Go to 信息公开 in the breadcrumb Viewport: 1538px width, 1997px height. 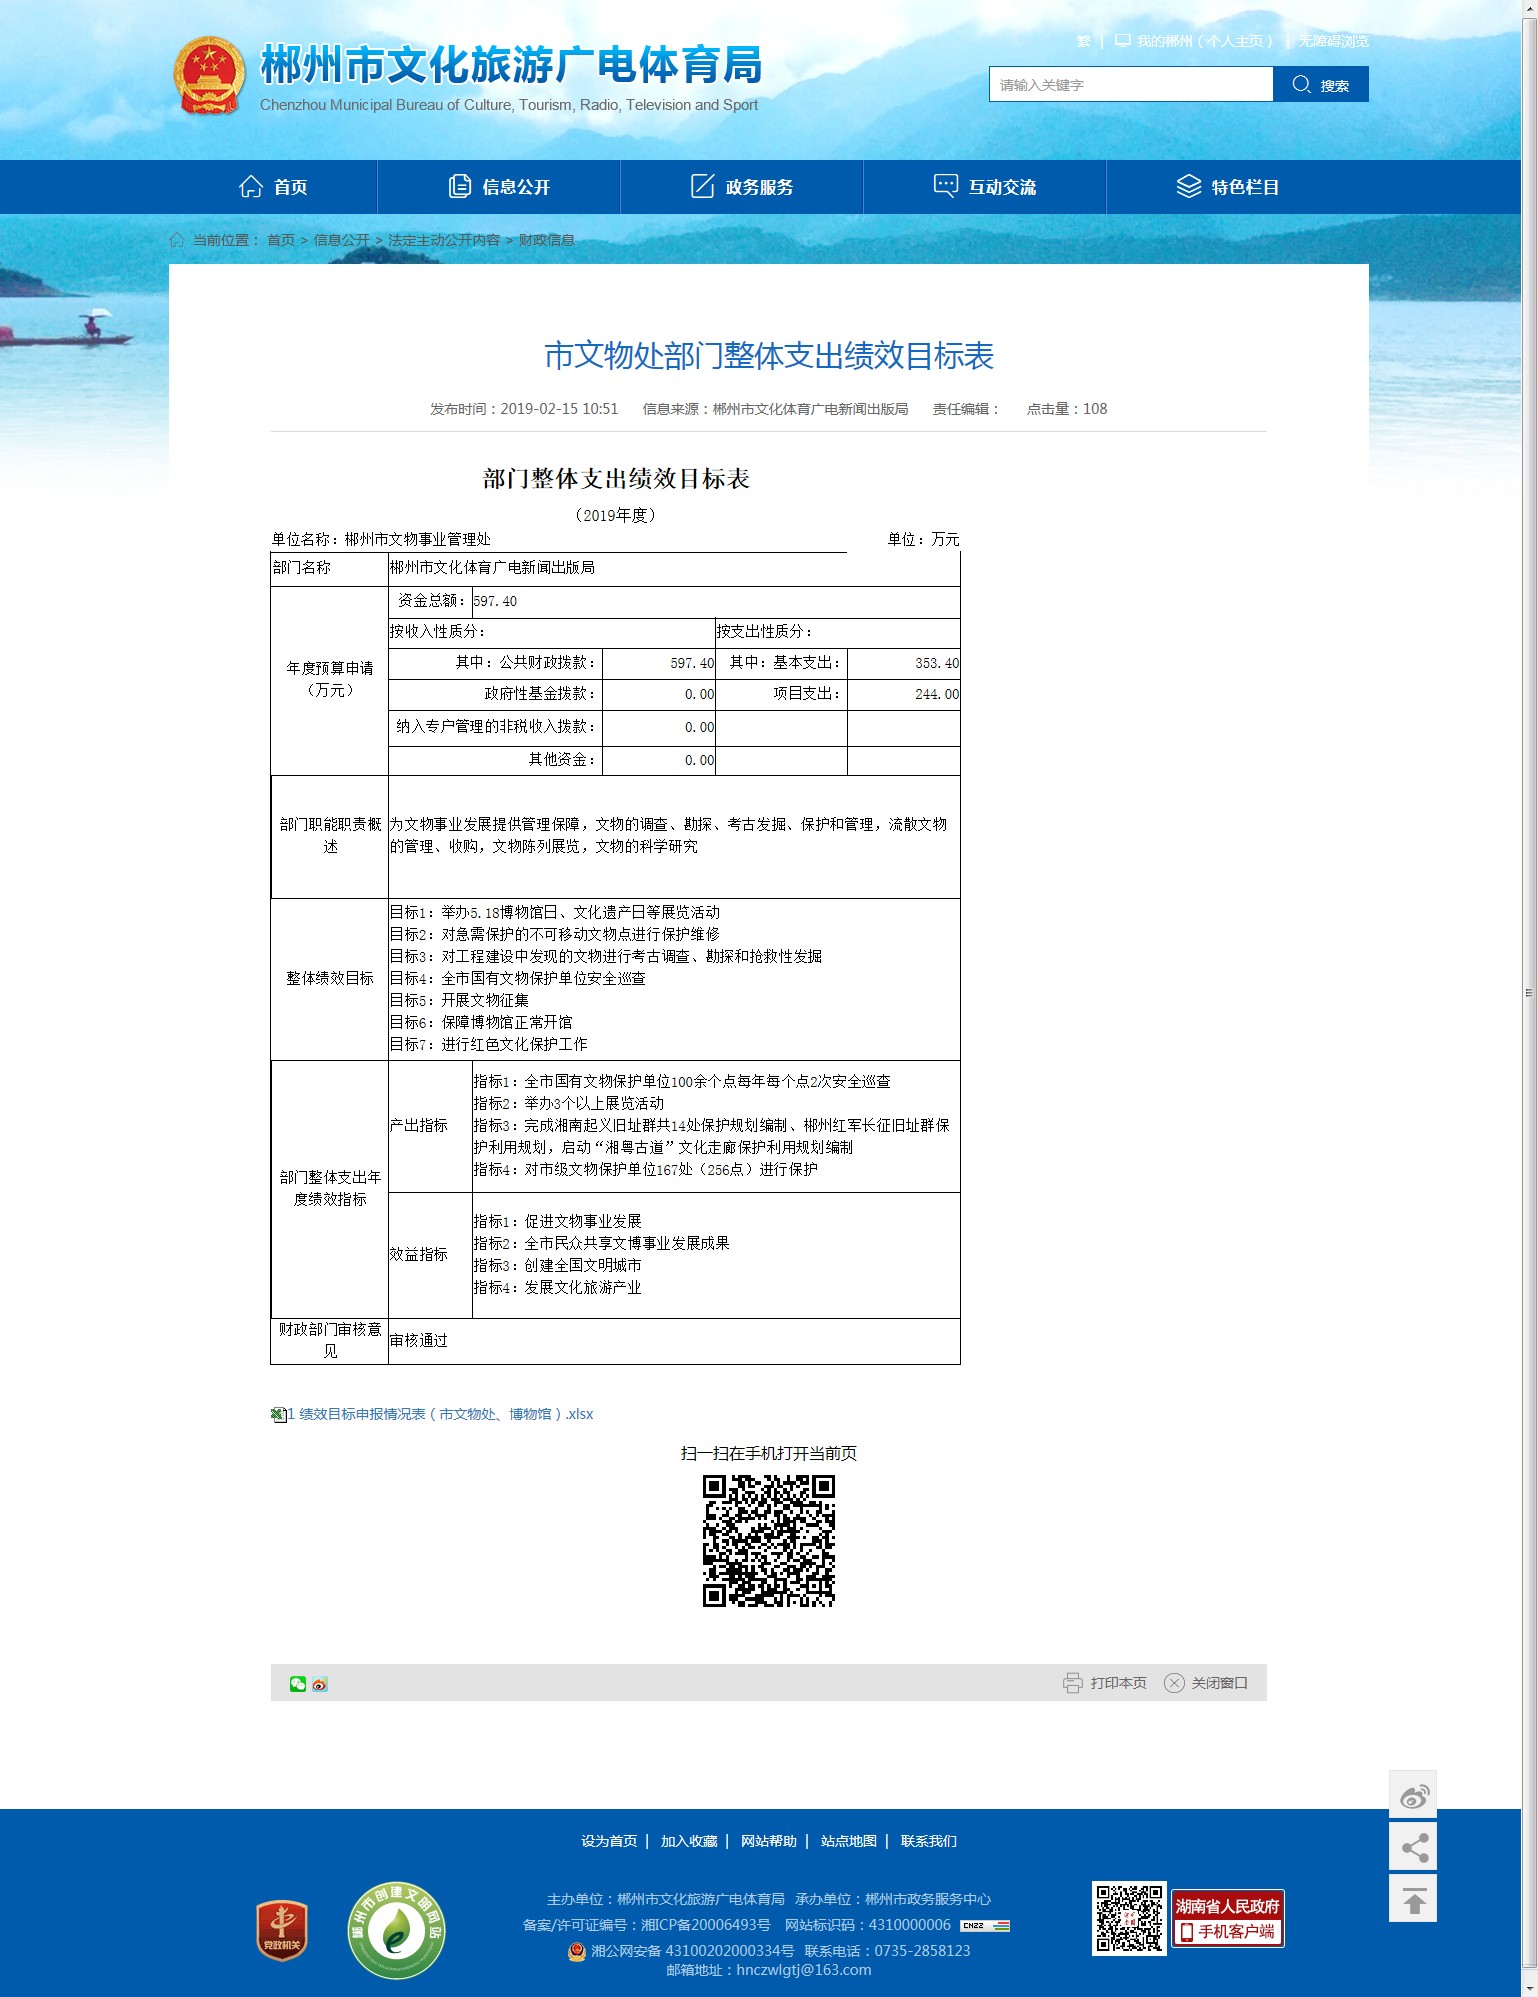click(x=342, y=240)
